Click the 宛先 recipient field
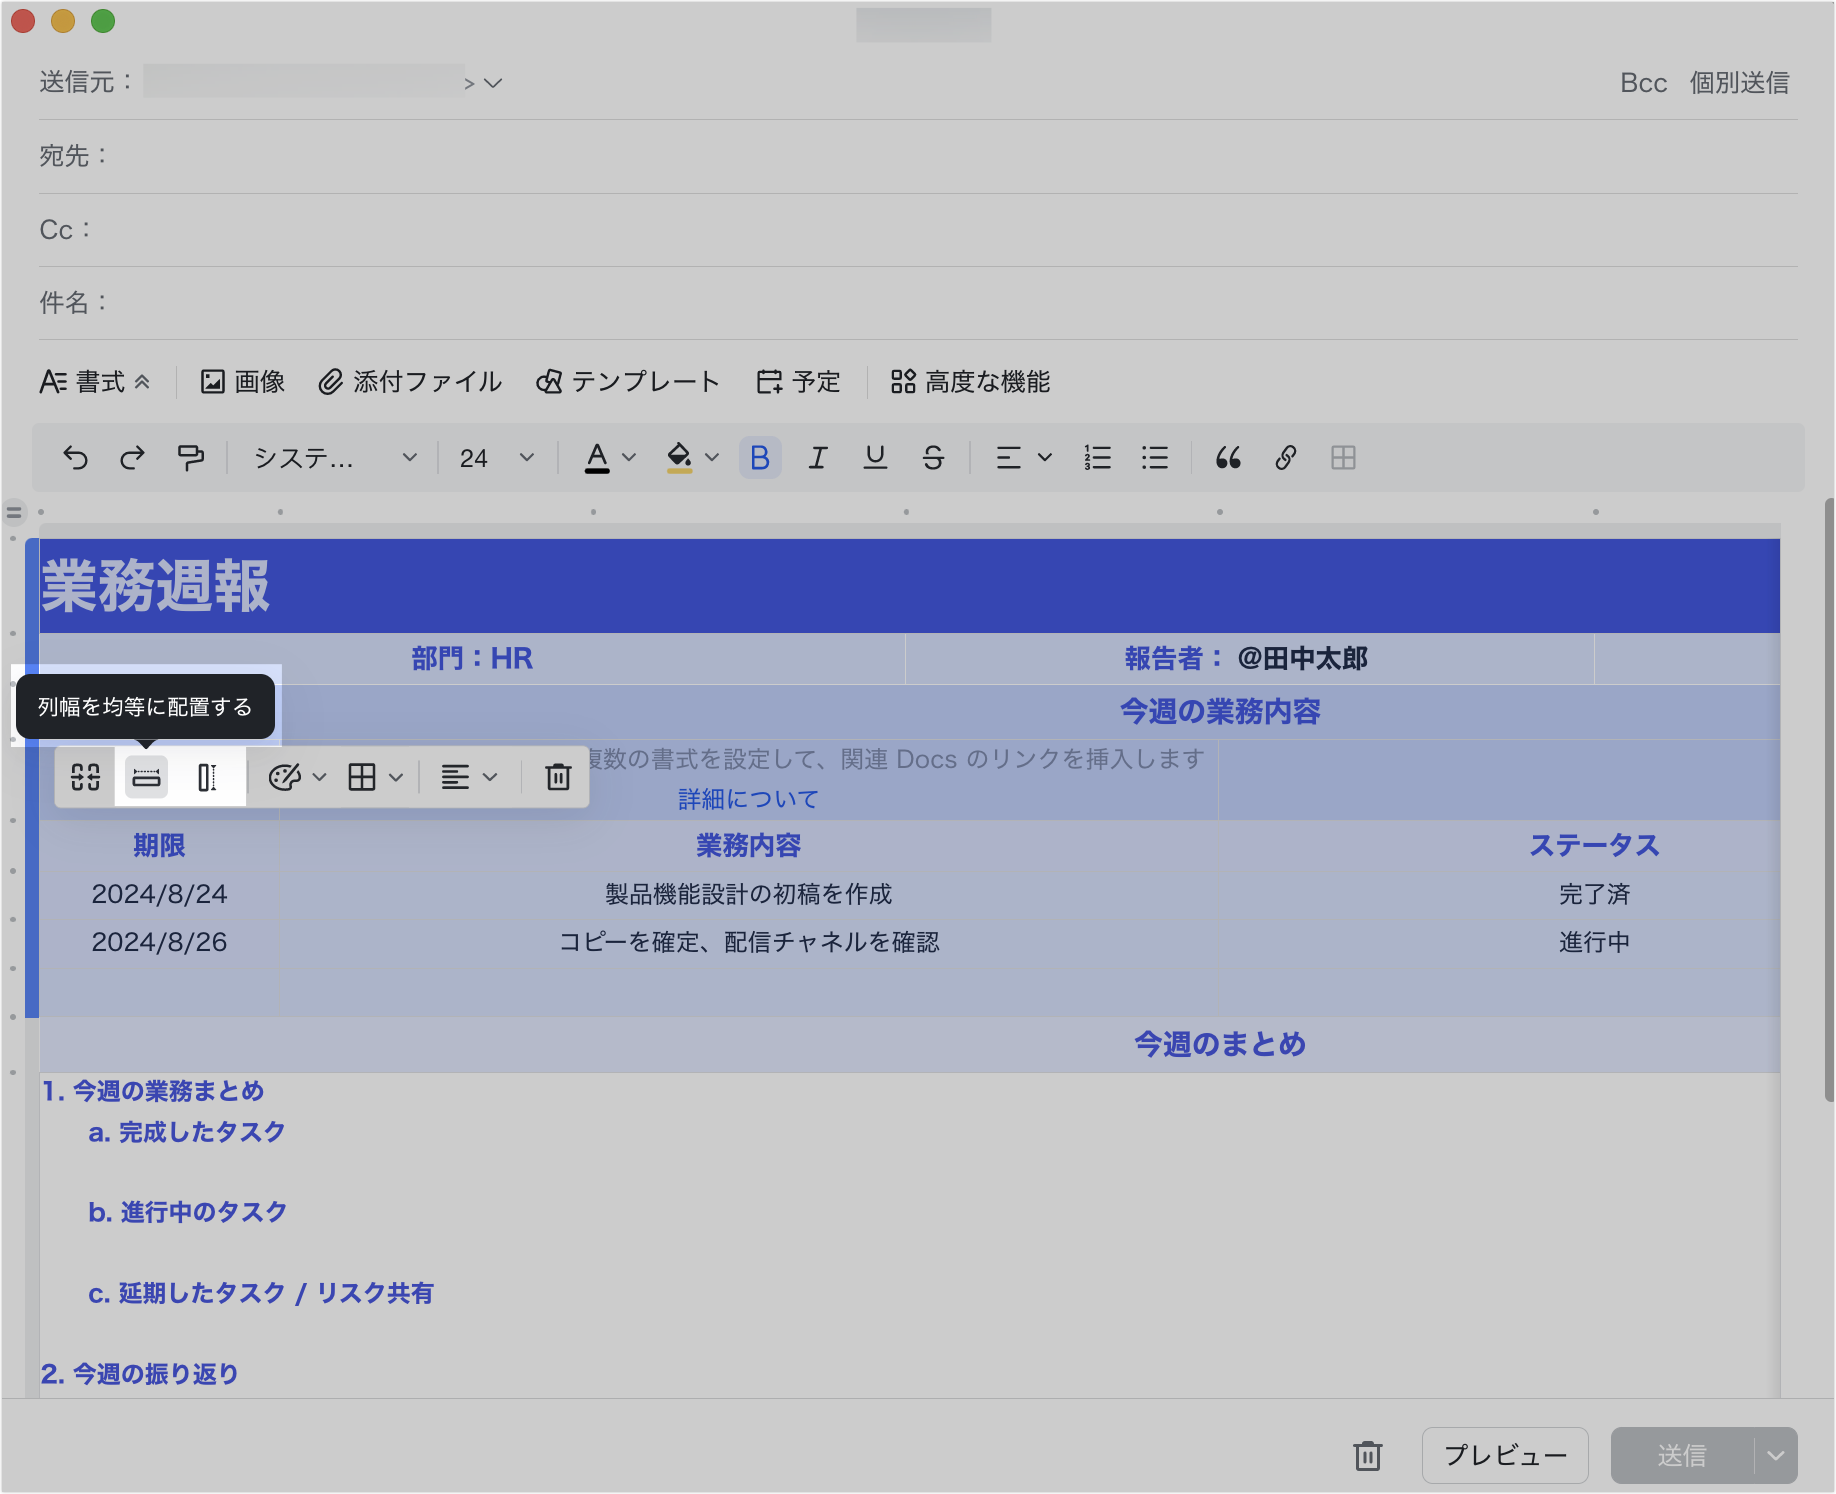The width and height of the screenshot is (1836, 1494). pos(918,156)
